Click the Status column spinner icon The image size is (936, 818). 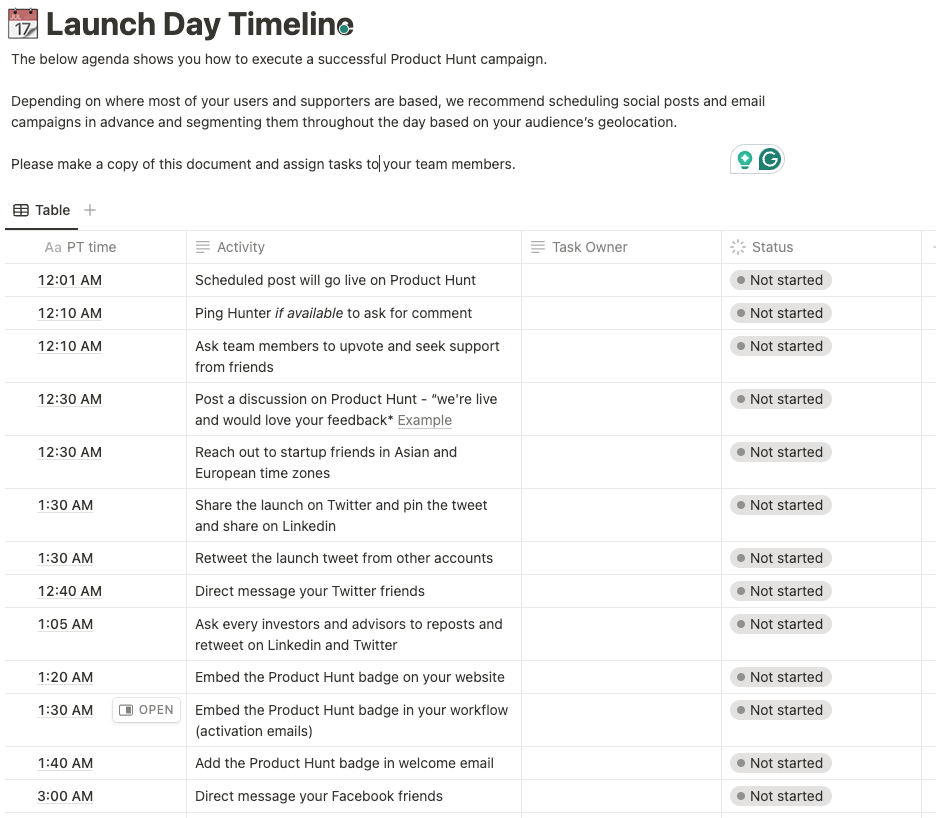738,247
